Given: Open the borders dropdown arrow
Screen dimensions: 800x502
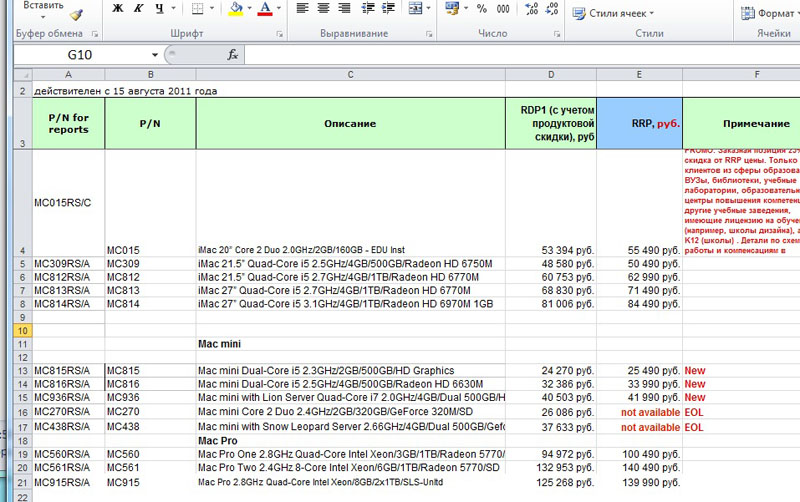Looking at the screenshot, I should click(x=212, y=8).
